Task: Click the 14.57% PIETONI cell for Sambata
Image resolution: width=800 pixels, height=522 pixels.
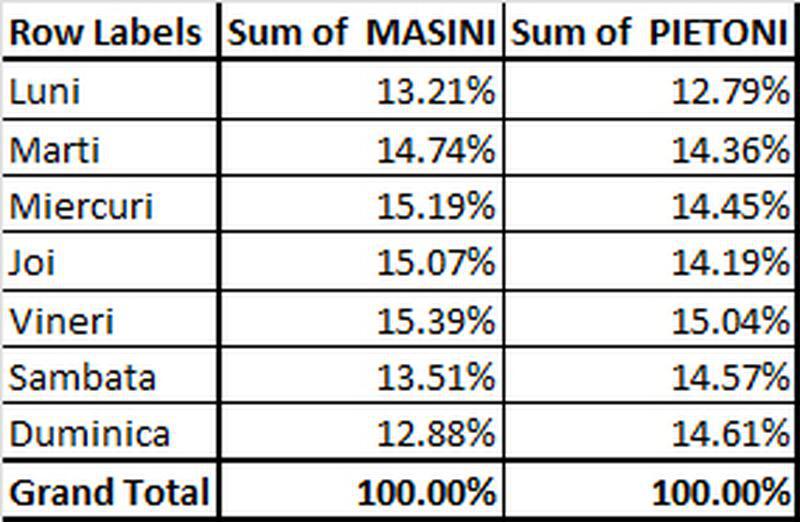Action: (x=649, y=376)
